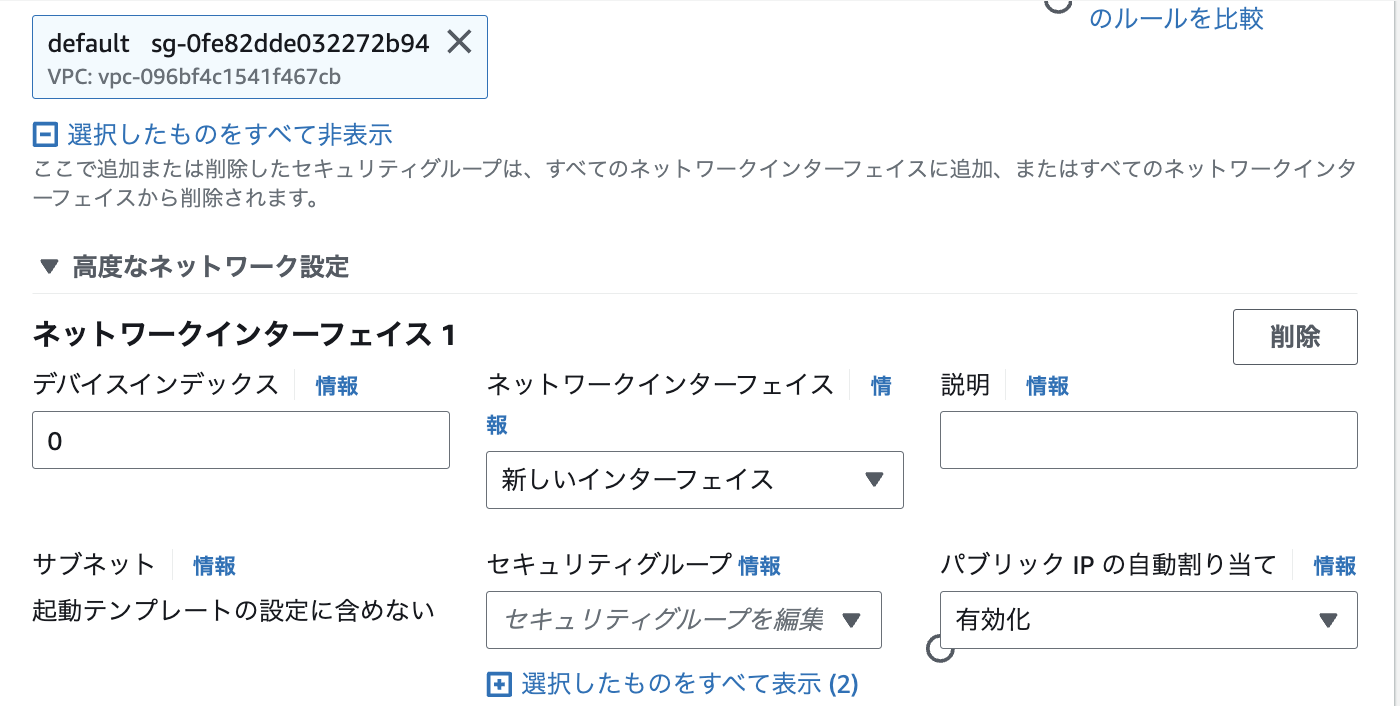Viewport: 1400px width, 706px height.
Task: Click the plus box icon beside 選択したものをすべて表示
Action: click(498, 684)
